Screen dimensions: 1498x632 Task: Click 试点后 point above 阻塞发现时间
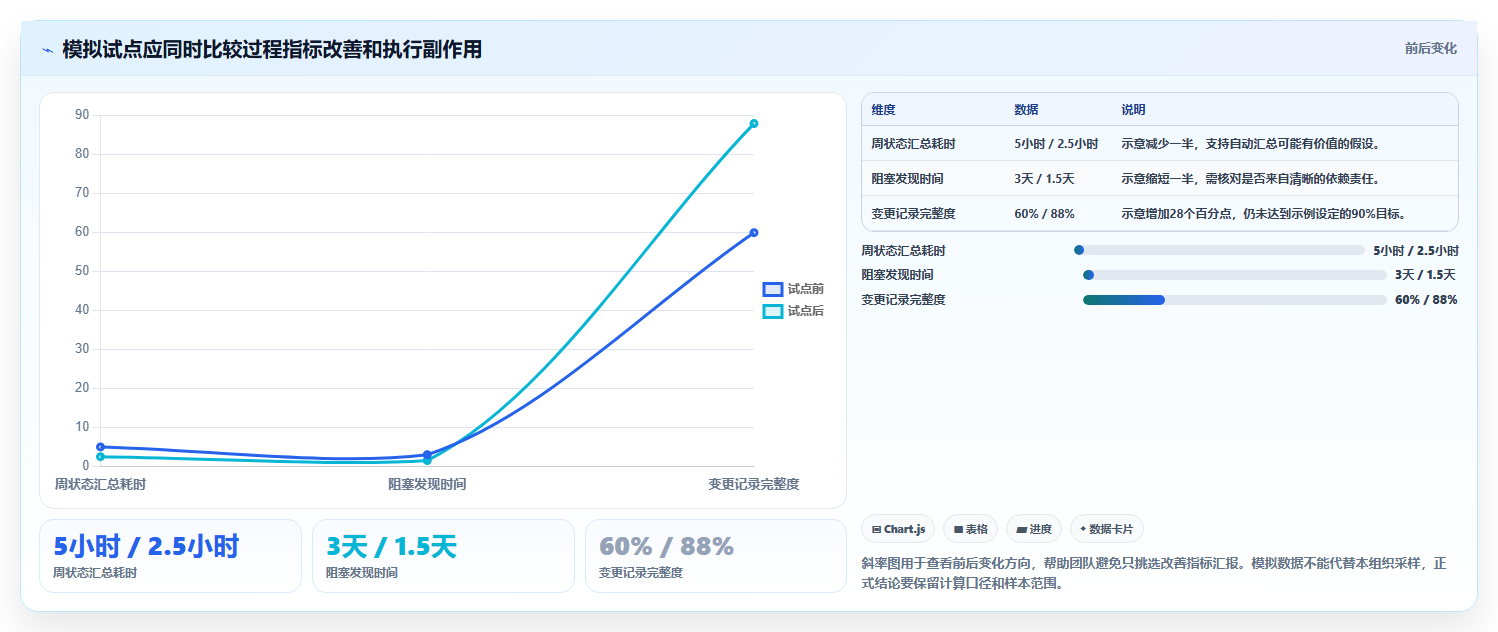click(x=427, y=460)
